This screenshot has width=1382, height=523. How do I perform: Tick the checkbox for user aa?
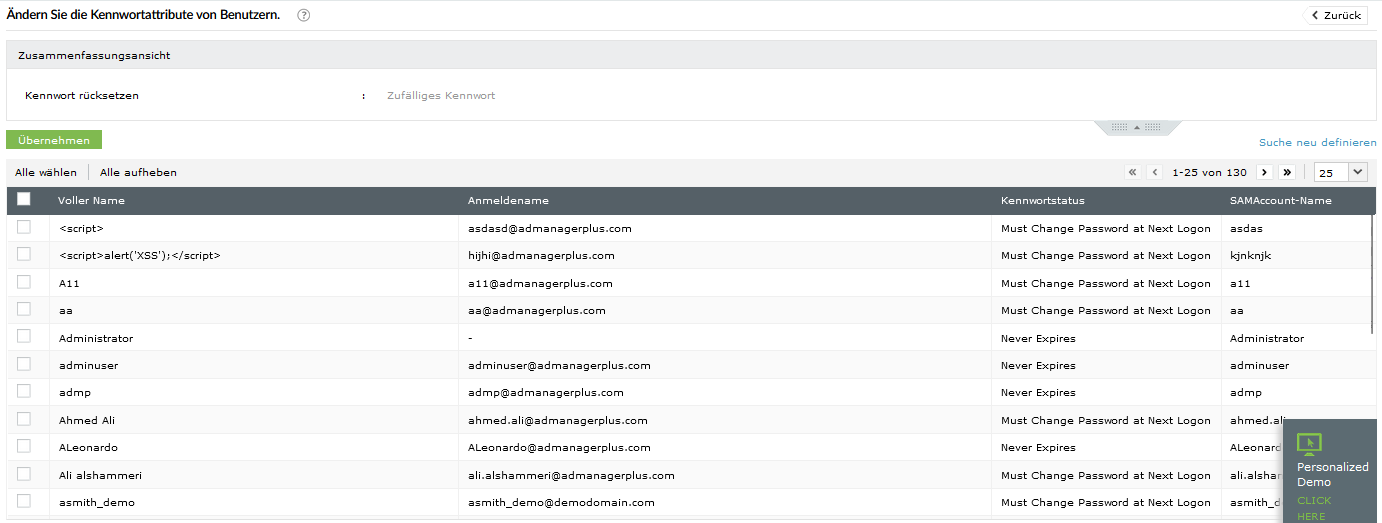(x=24, y=309)
